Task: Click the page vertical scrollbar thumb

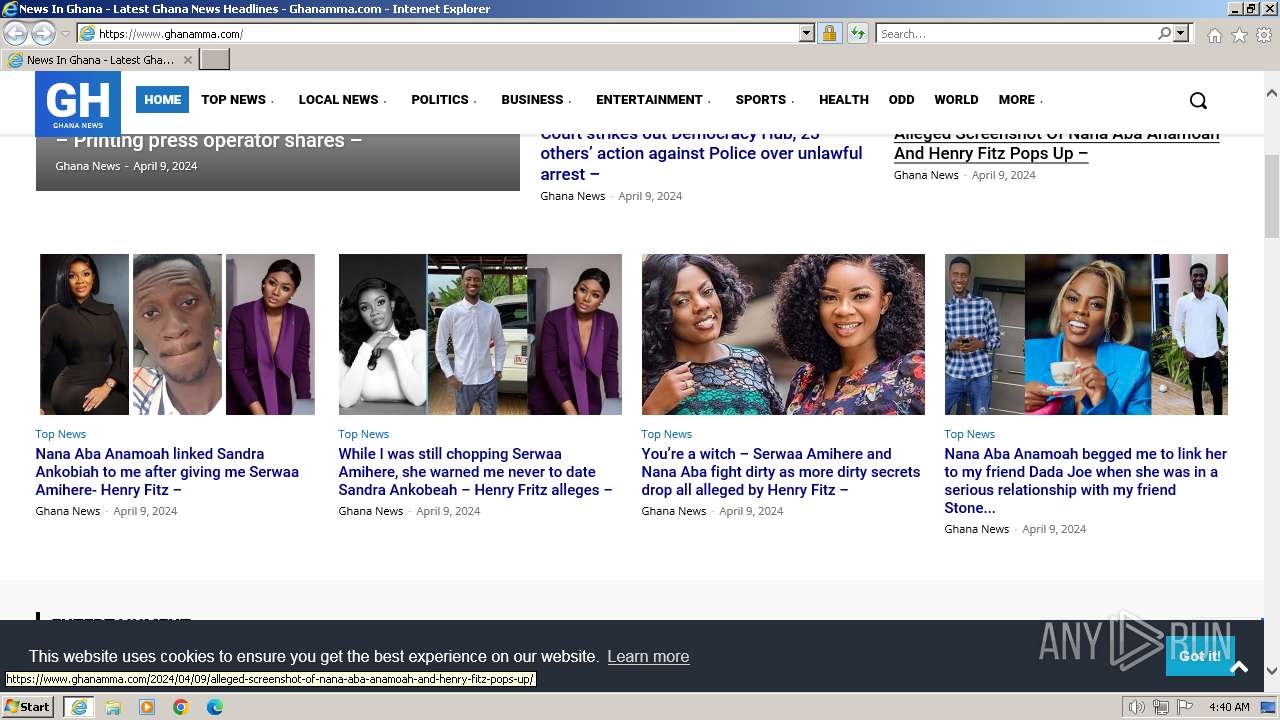Action: [1272, 196]
